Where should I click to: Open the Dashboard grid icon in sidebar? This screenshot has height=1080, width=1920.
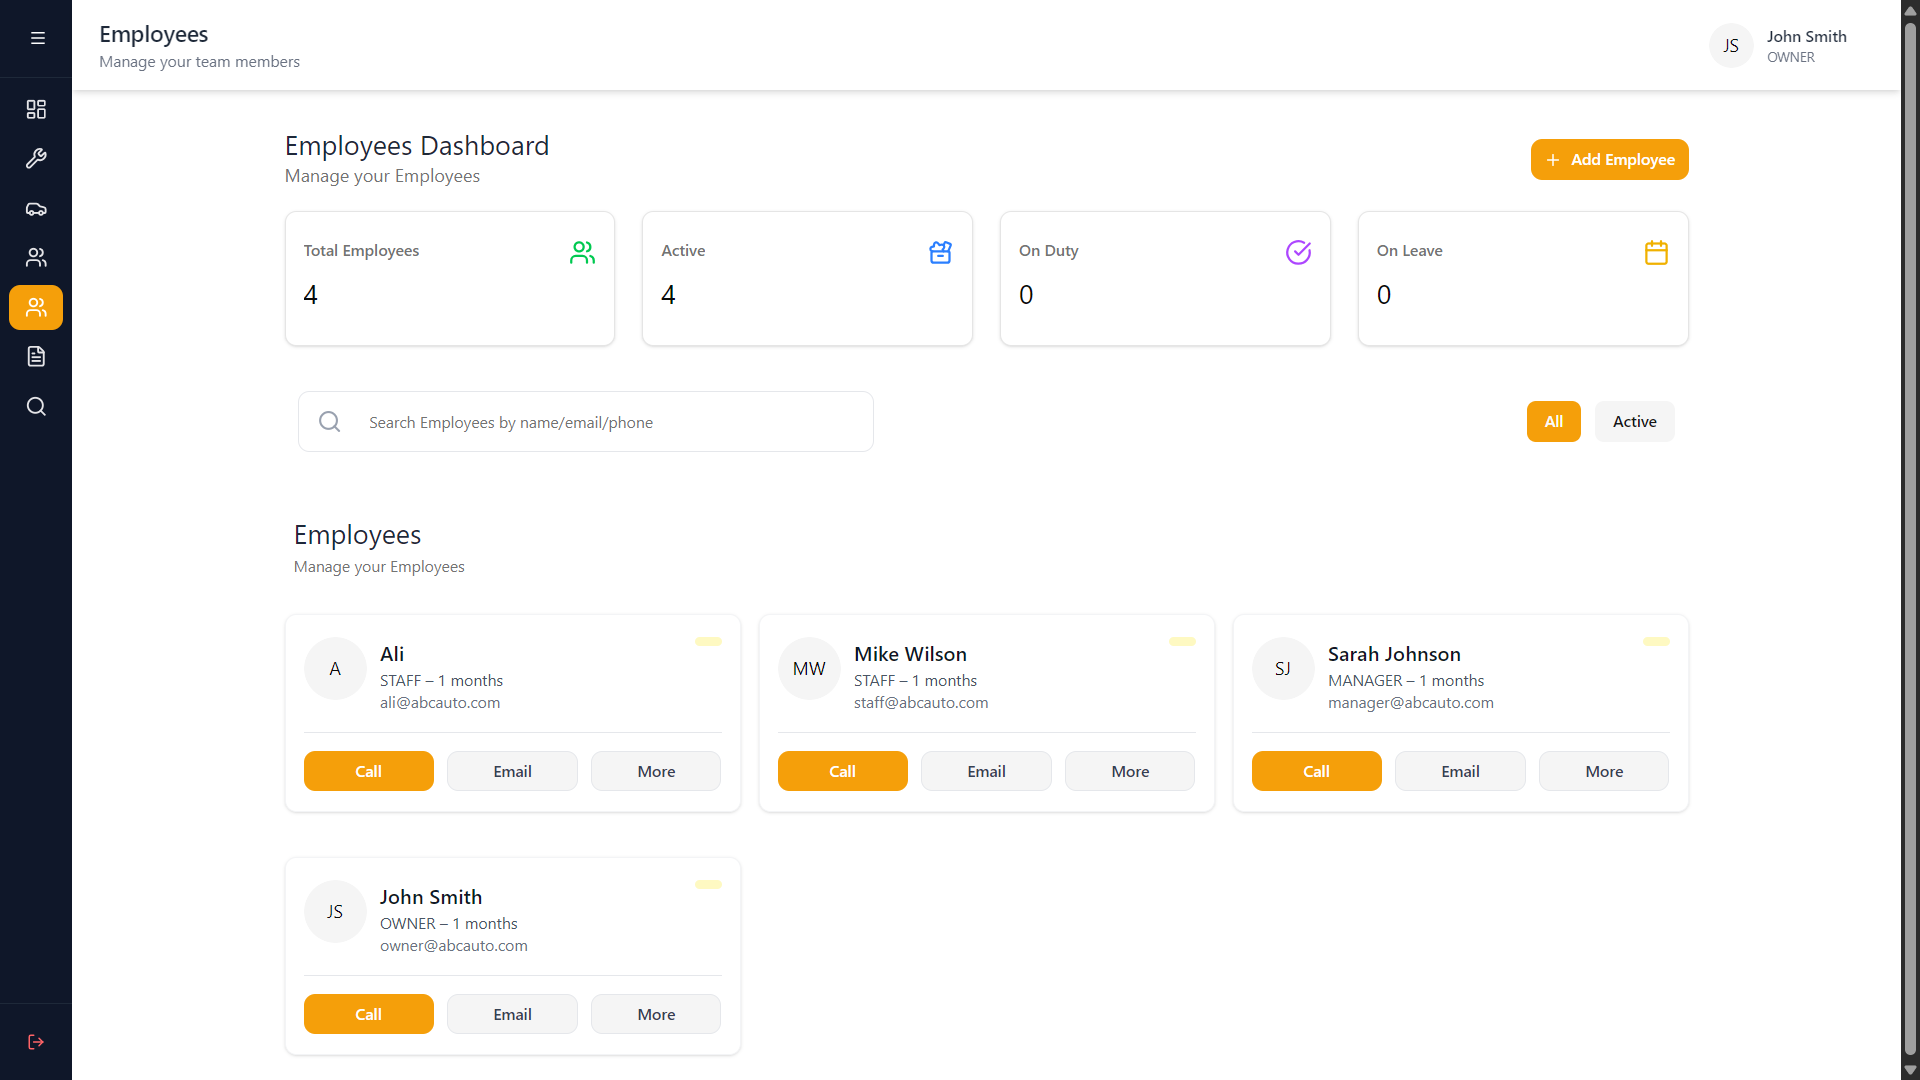point(36,109)
